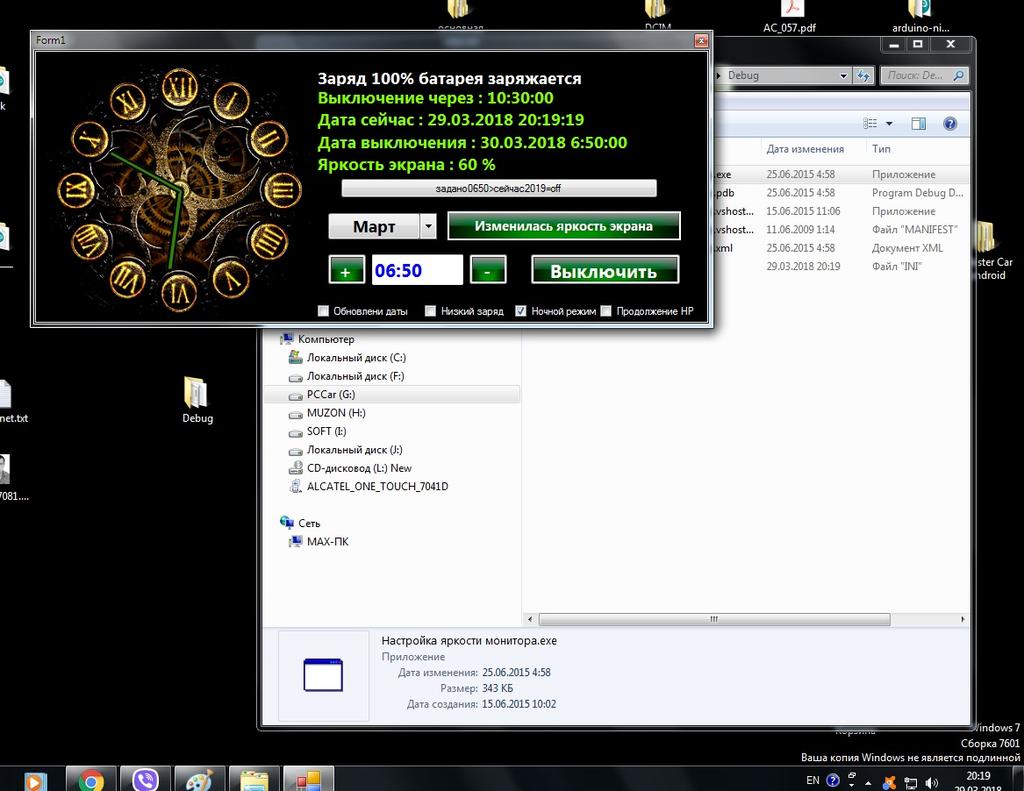The width and height of the screenshot is (1024, 791).
Task: Click the Explorer help question mark icon
Action: pos(950,124)
